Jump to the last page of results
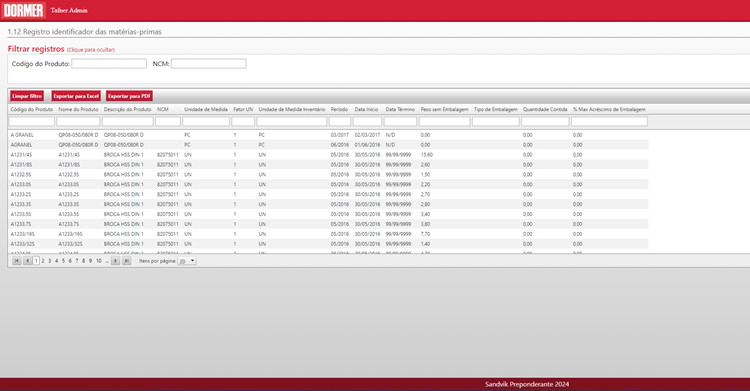Image resolution: width=750 pixels, height=391 pixels. click(x=126, y=261)
